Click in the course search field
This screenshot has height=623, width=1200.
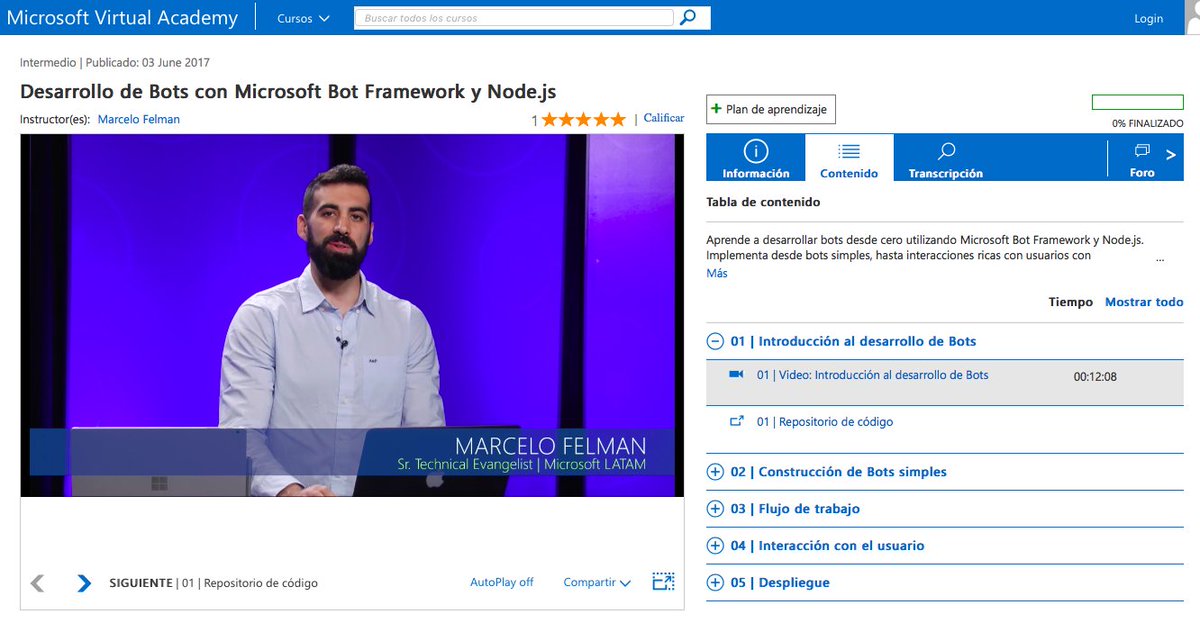tap(515, 18)
